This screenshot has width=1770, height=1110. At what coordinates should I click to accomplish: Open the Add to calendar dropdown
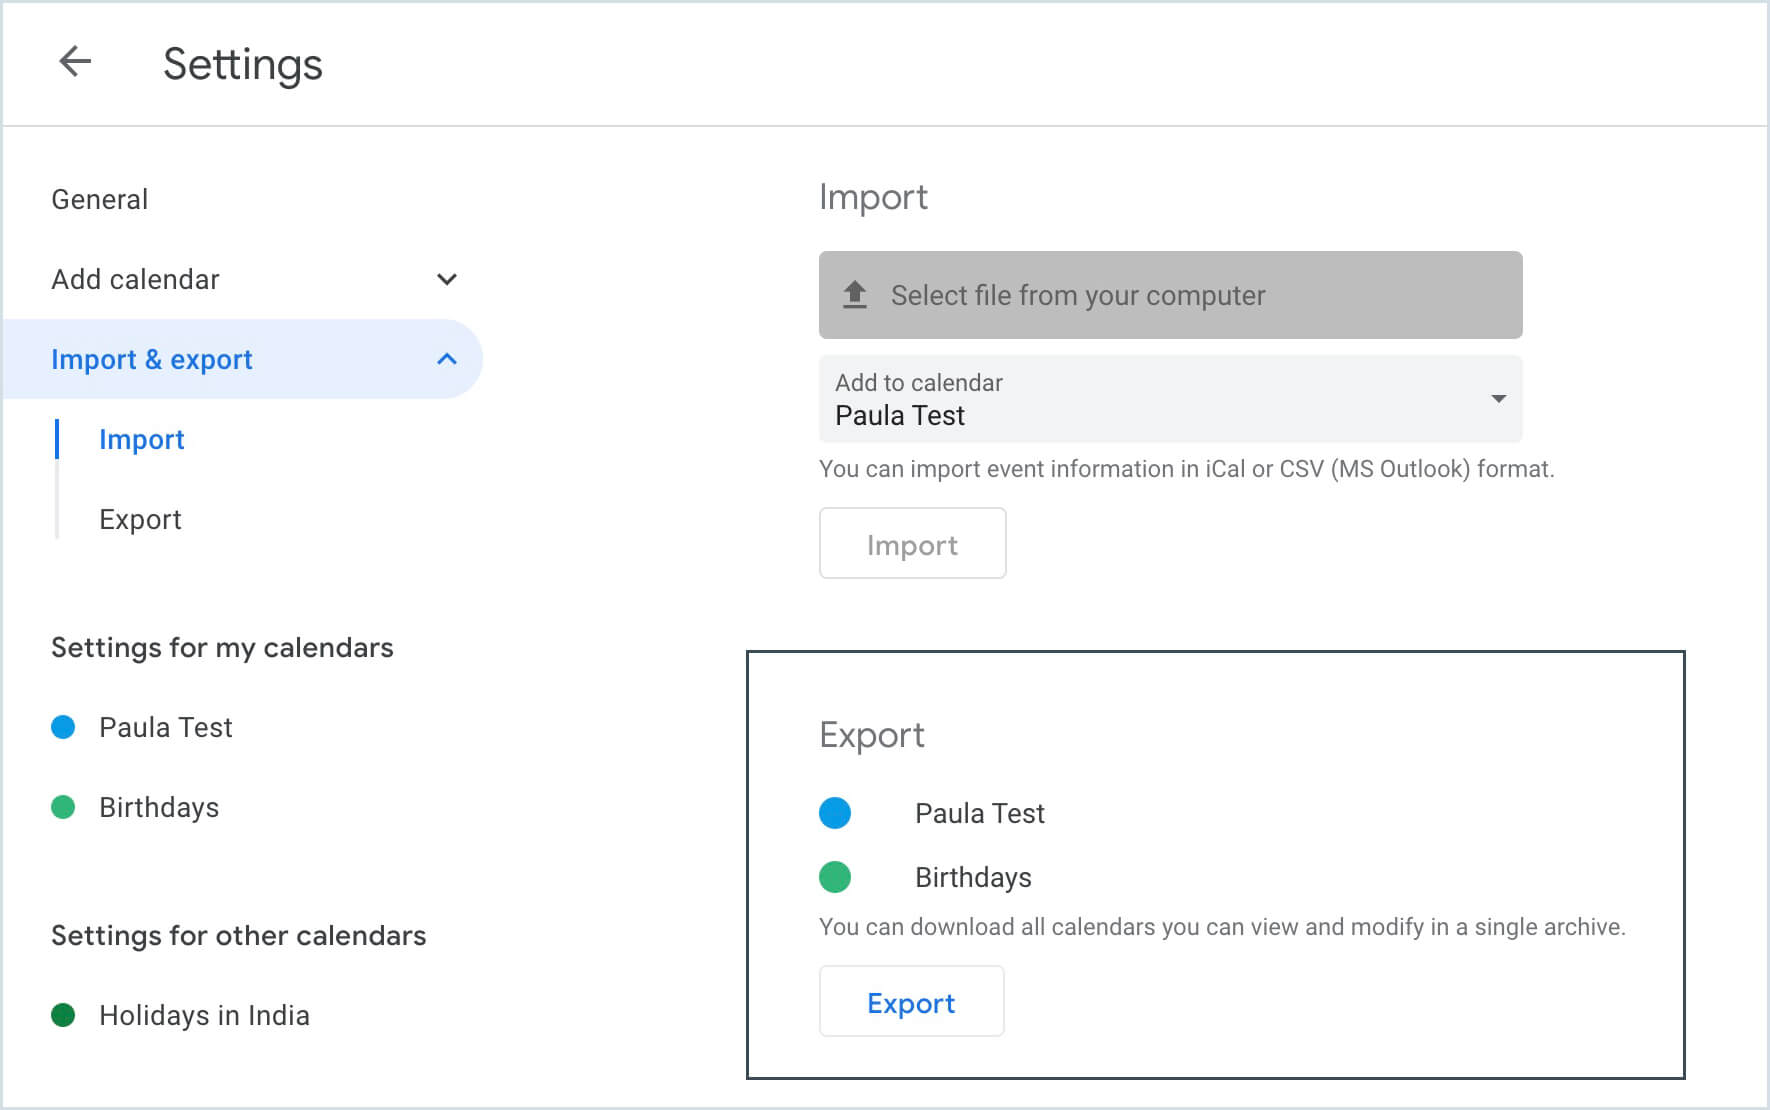[x=1497, y=399]
